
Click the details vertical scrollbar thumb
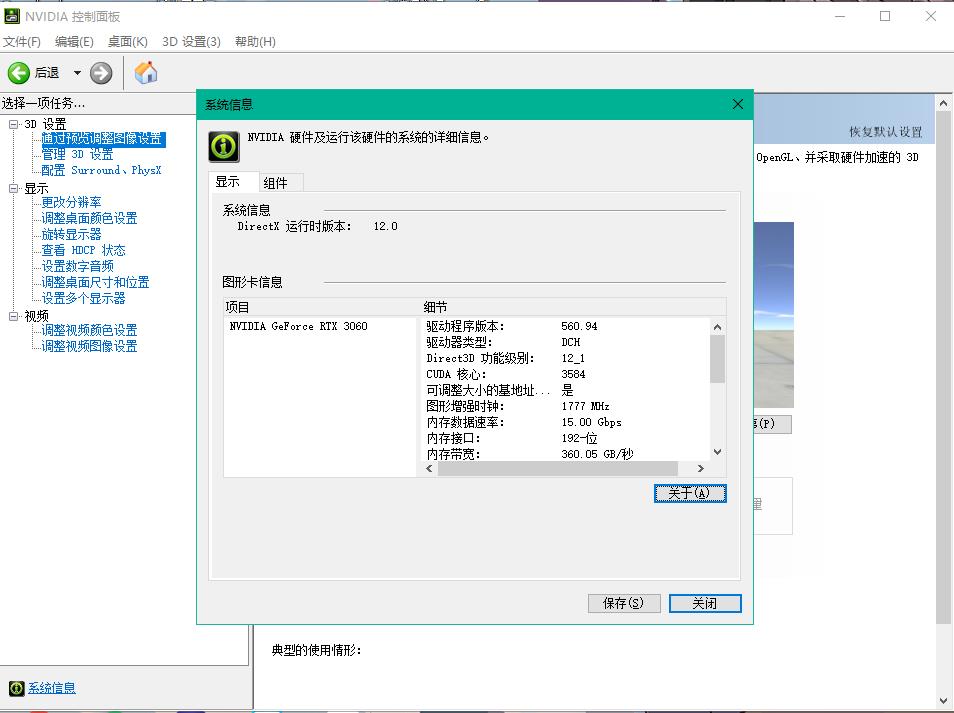717,359
